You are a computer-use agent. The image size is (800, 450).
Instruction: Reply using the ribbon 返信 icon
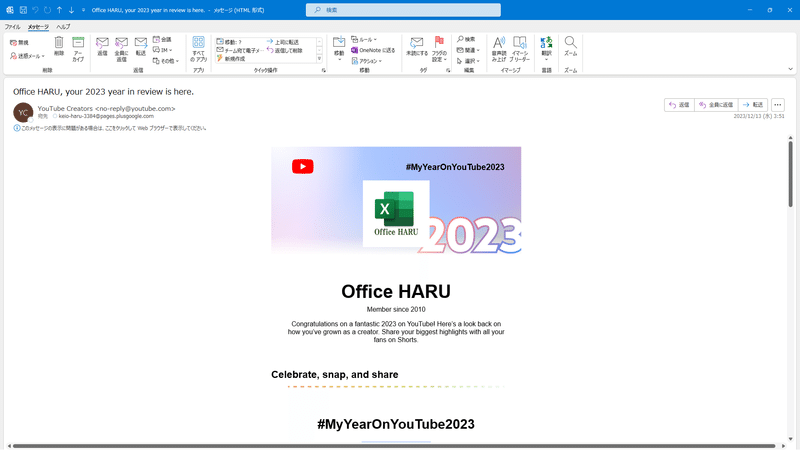tap(102, 47)
